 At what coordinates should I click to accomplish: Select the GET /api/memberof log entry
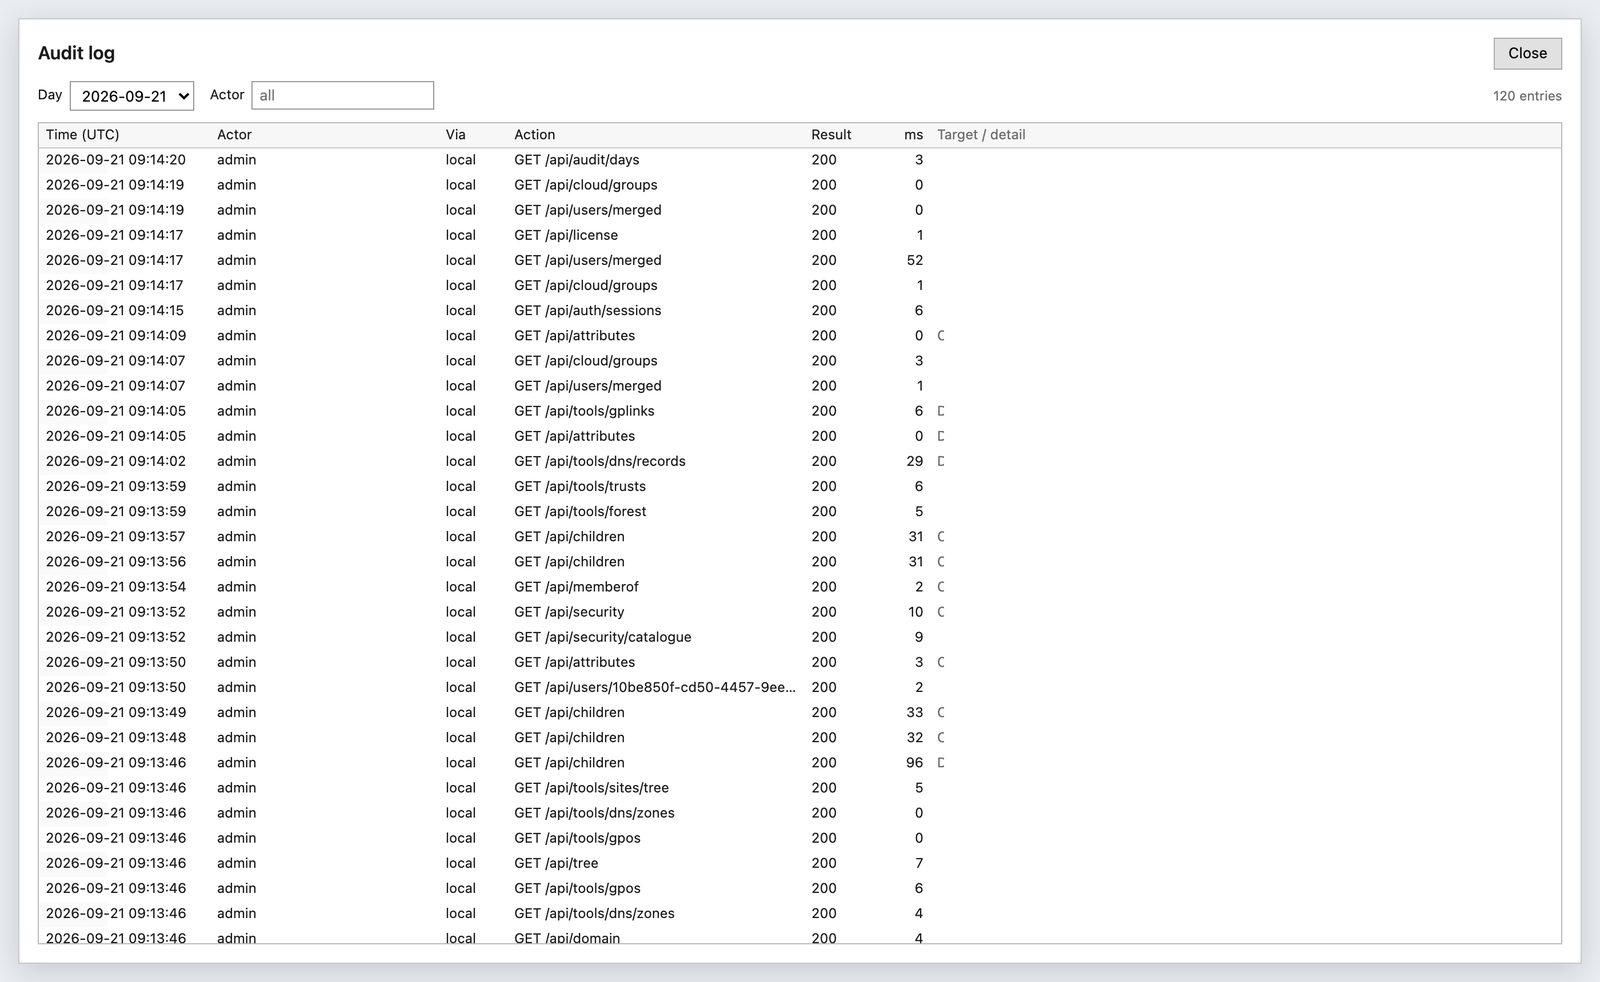(x=800, y=587)
